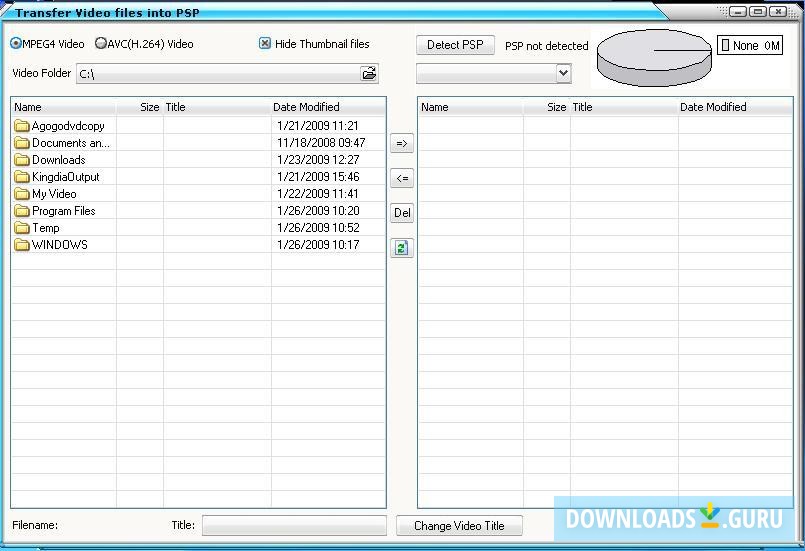Click the date 1/22/2009 11:41
Viewport: 805px width, 551px height.
pos(318,194)
